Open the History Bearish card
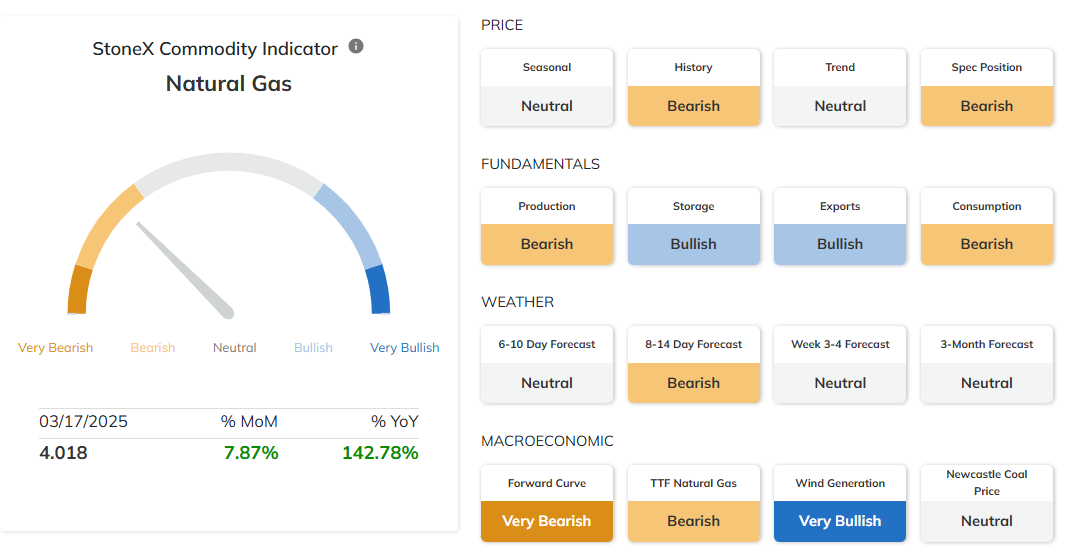The width and height of the screenshot is (1065, 552). tap(693, 87)
